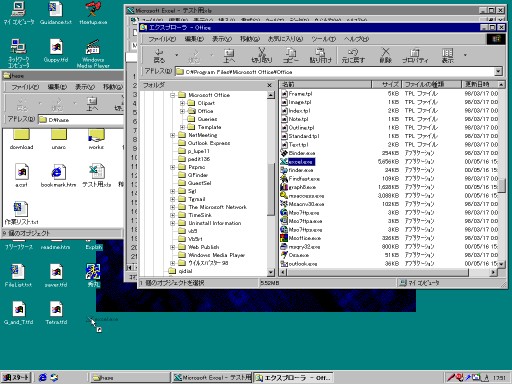Click the Back (戻る) button in Explorer toolbar

pos(159,56)
